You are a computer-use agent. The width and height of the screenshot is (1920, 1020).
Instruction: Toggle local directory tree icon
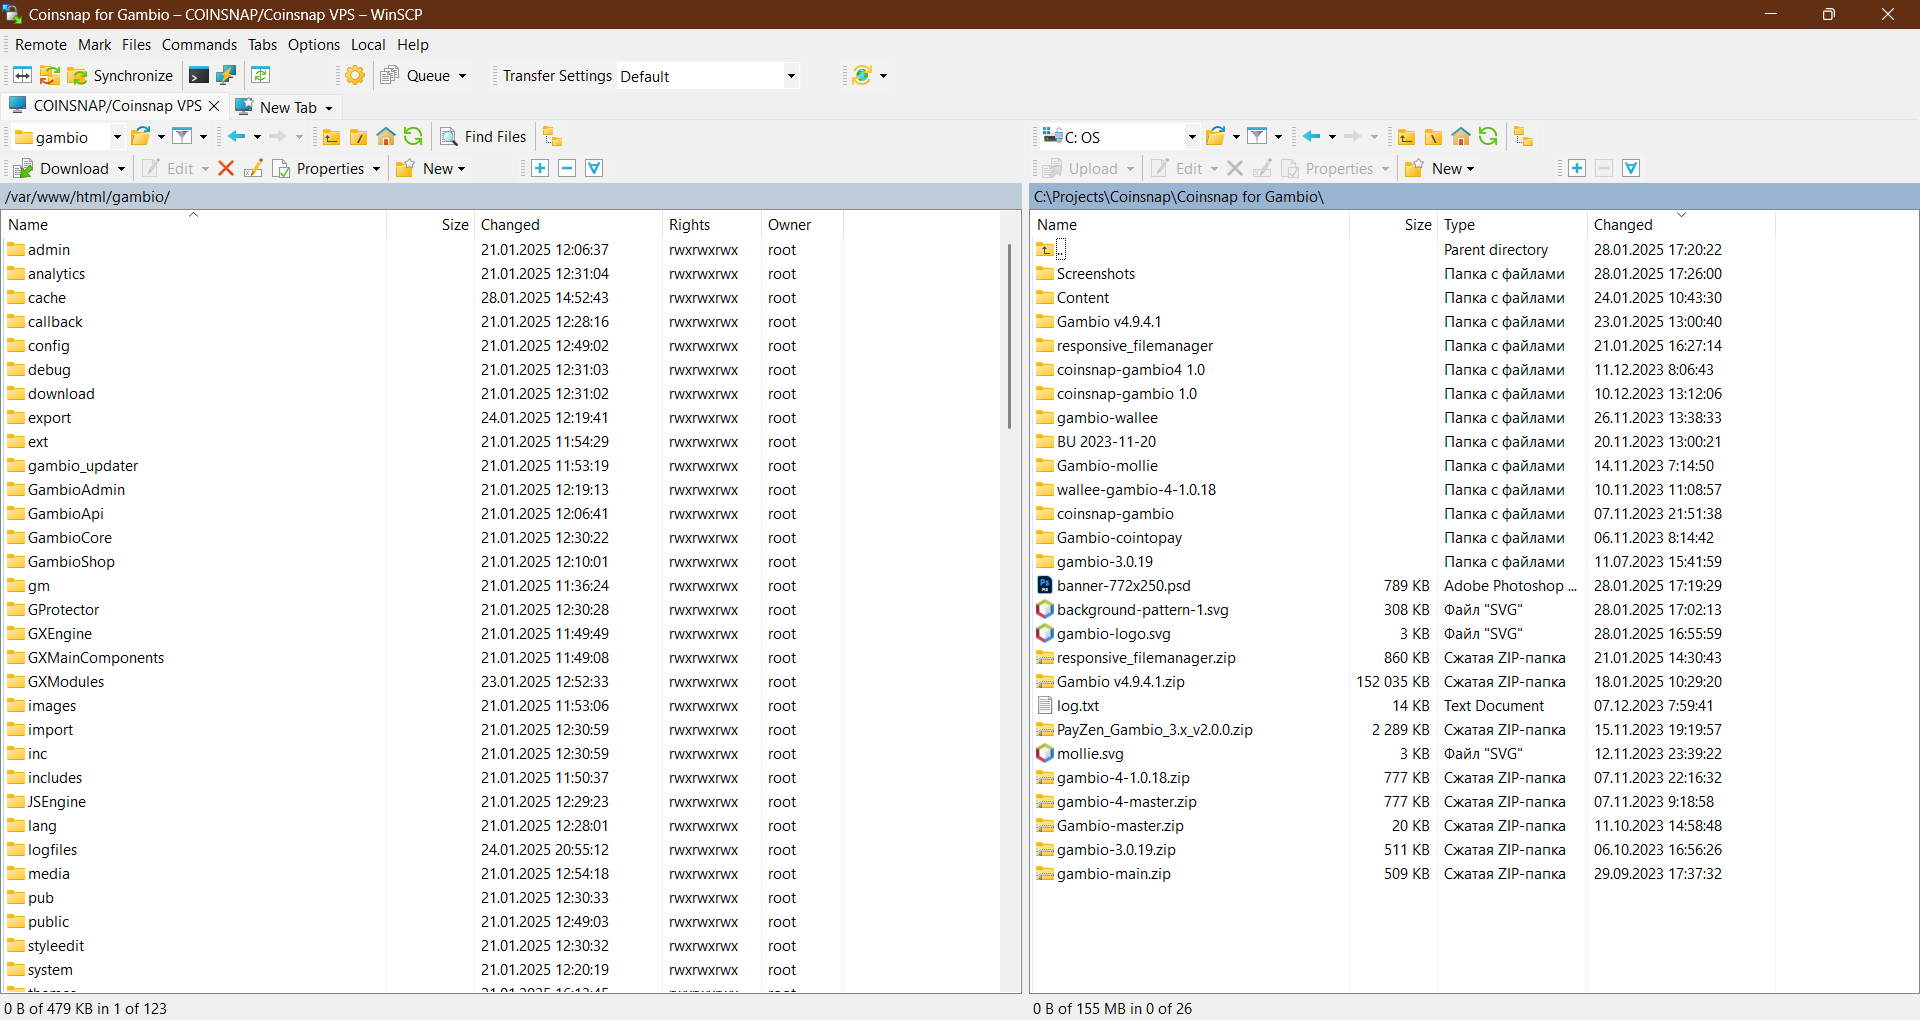click(x=1523, y=137)
